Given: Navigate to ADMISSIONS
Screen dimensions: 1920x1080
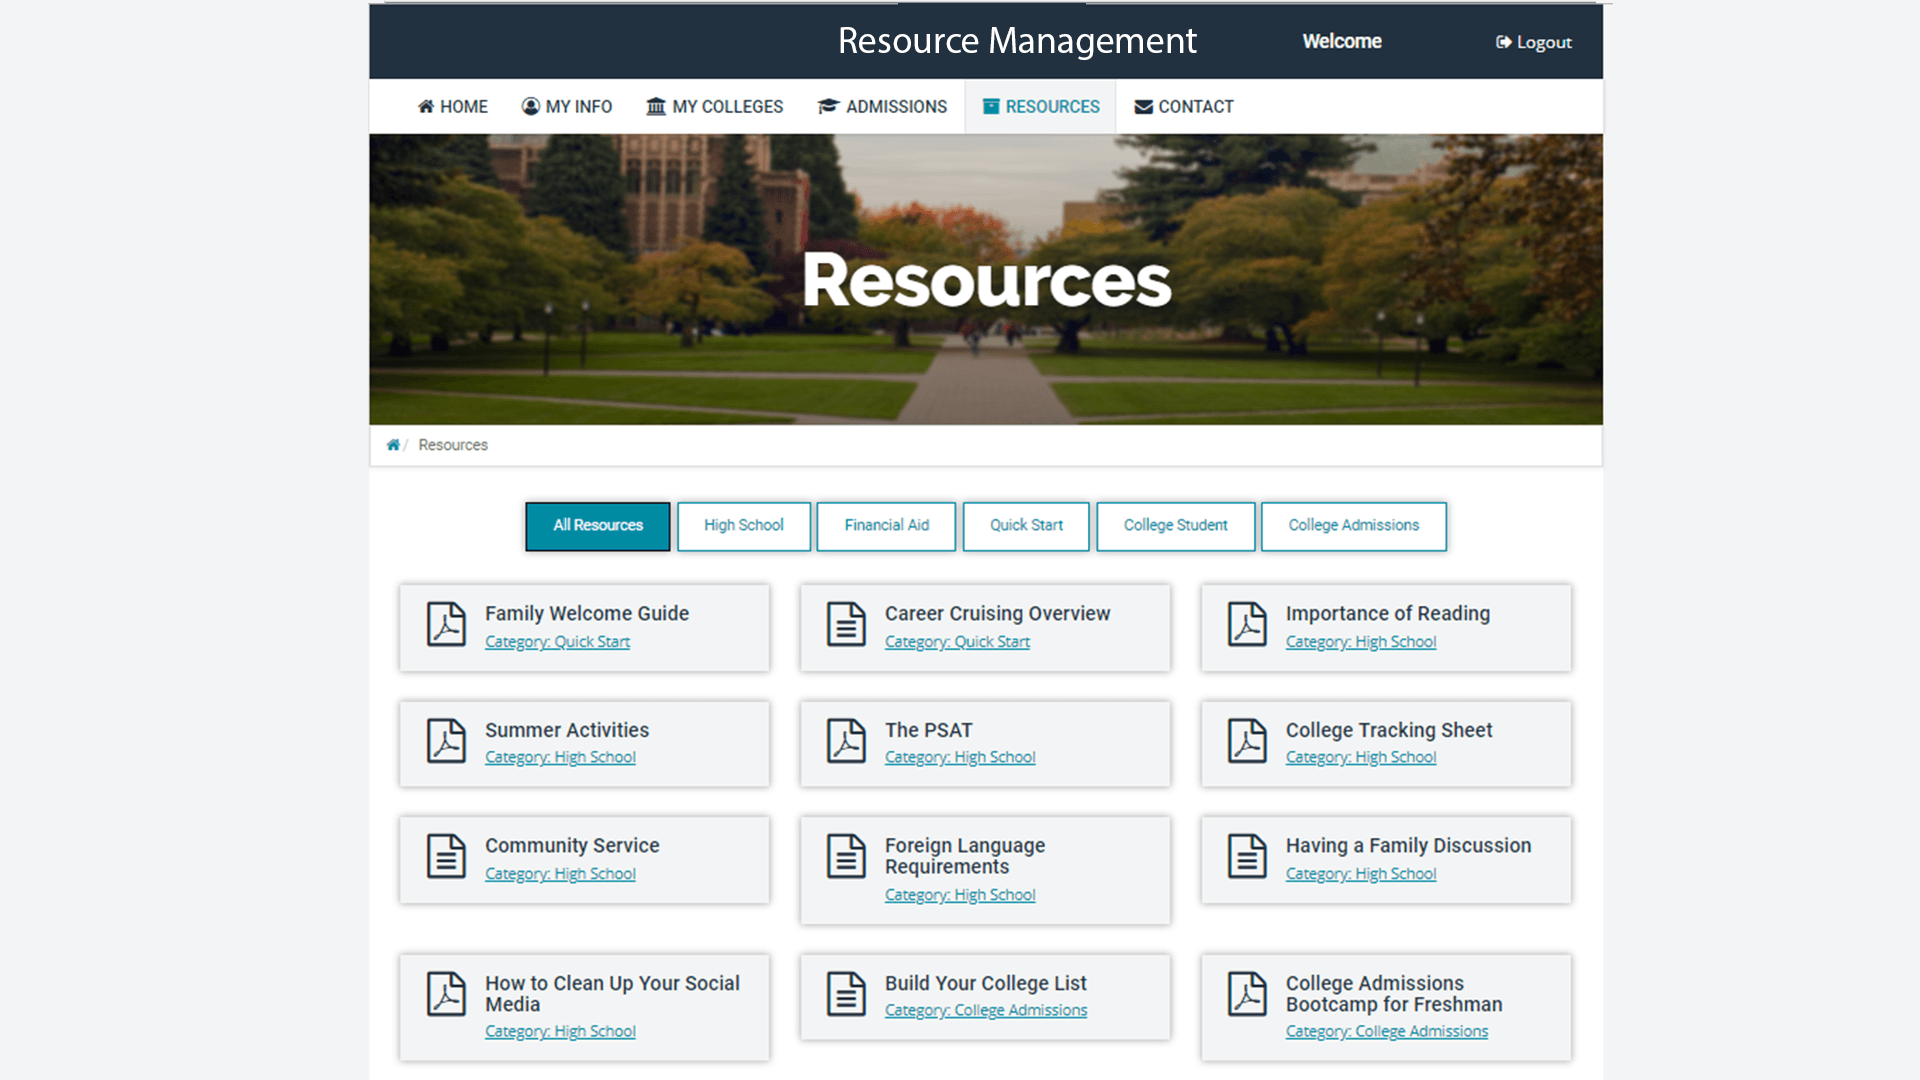Looking at the screenshot, I should [883, 106].
